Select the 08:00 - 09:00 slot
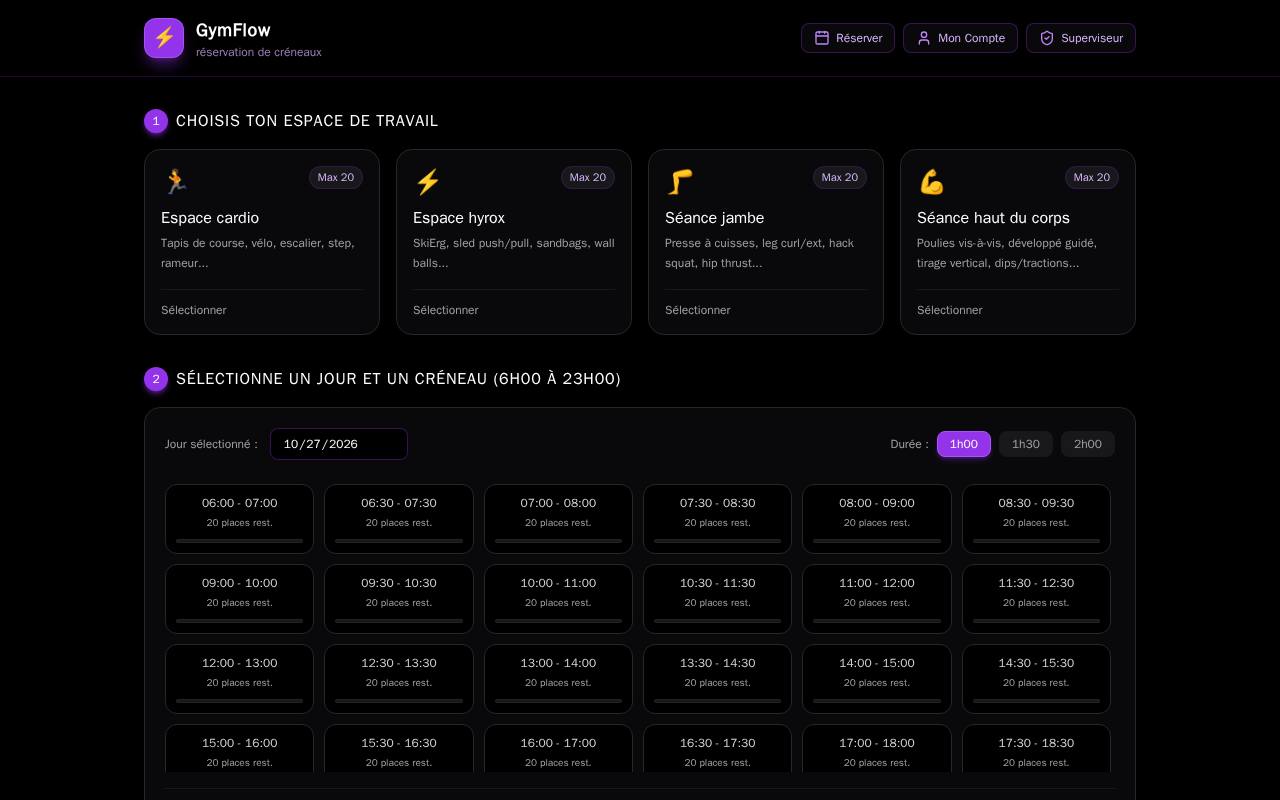 click(x=877, y=519)
